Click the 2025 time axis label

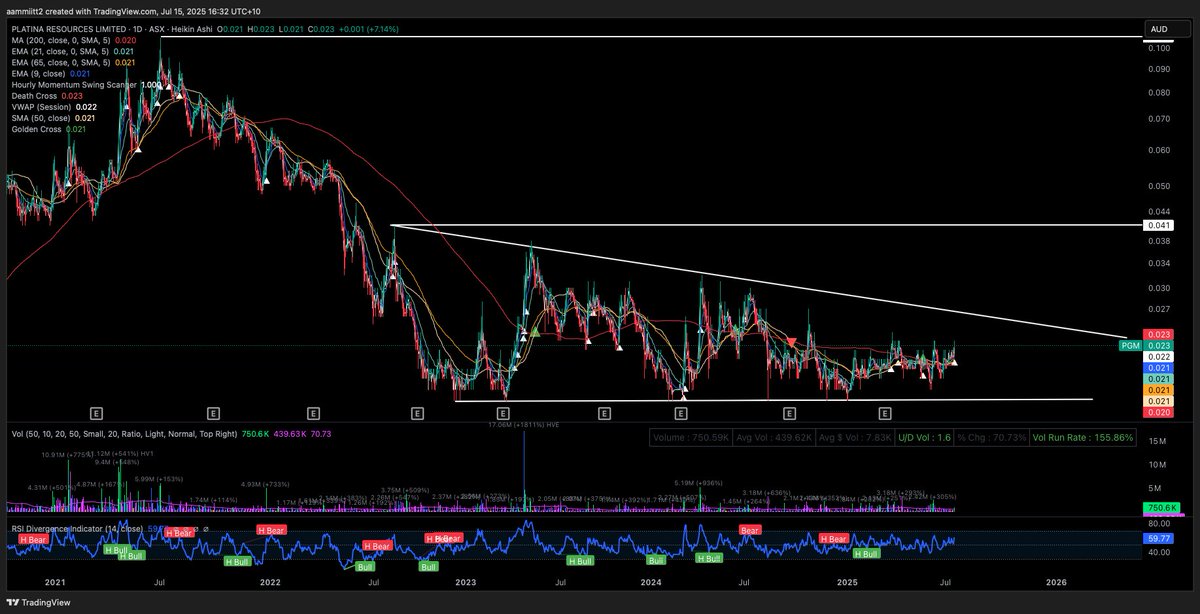(848, 581)
